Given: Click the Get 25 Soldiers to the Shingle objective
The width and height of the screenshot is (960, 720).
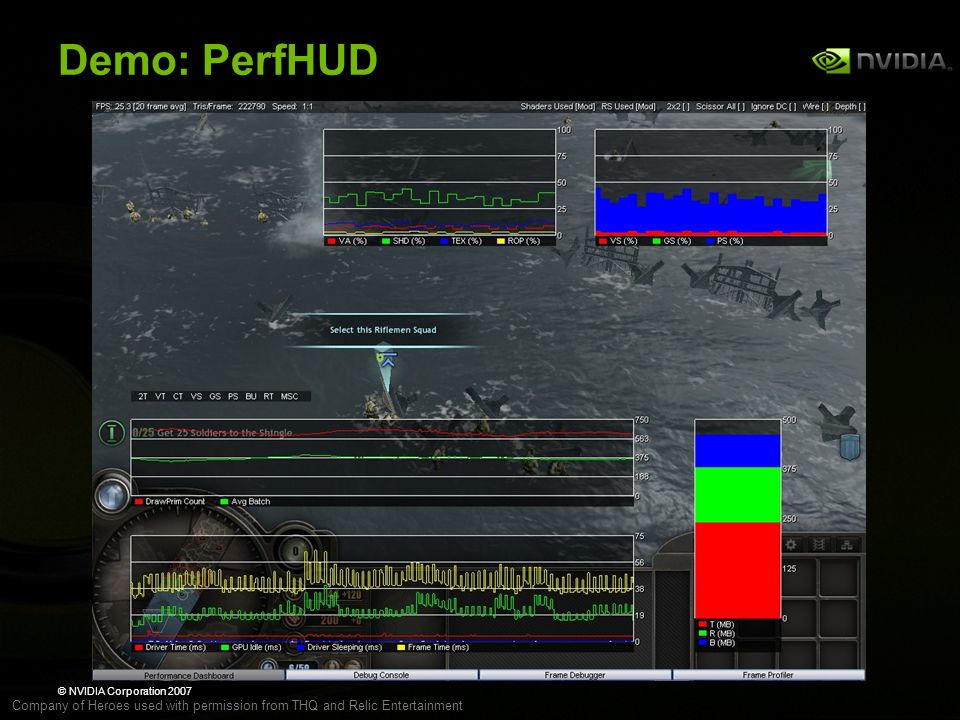Looking at the screenshot, I should click(x=212, y=433).
